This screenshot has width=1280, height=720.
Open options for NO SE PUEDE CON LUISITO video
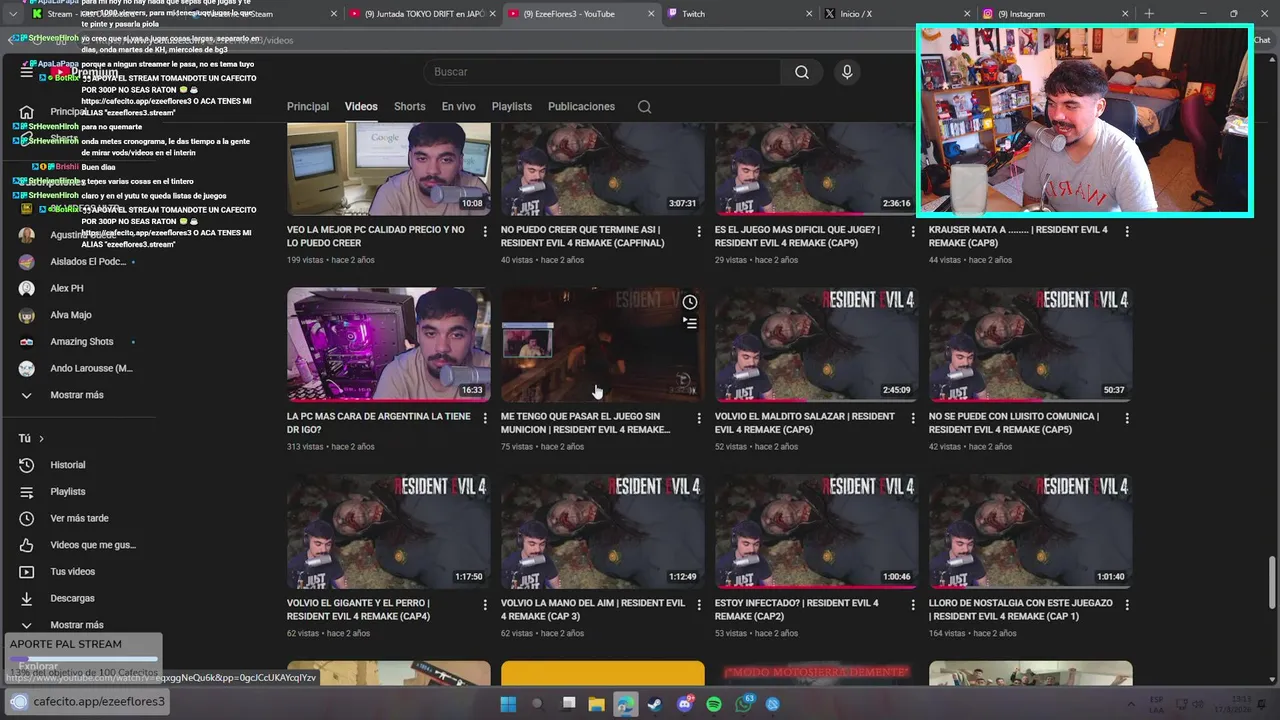click(1127, 418)
